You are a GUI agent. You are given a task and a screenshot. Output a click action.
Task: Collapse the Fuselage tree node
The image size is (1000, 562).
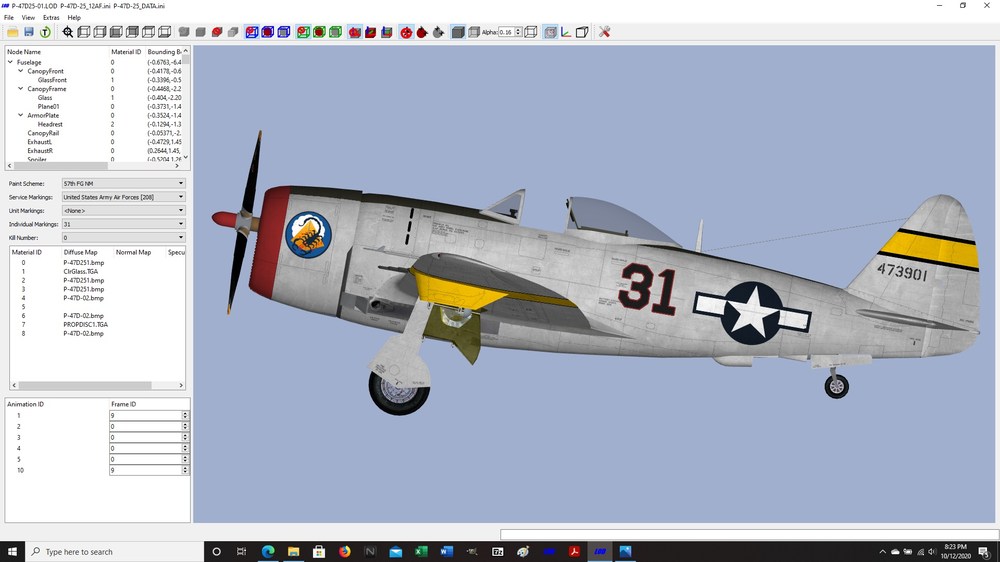[x=10, y=63]
